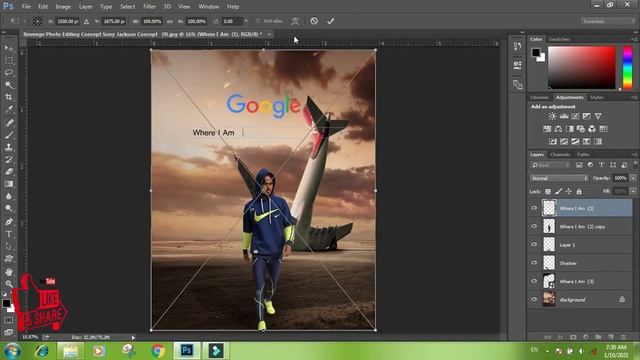Toggle the Anti-alias checkbox

pyautogui.click(x=258, y=21)
